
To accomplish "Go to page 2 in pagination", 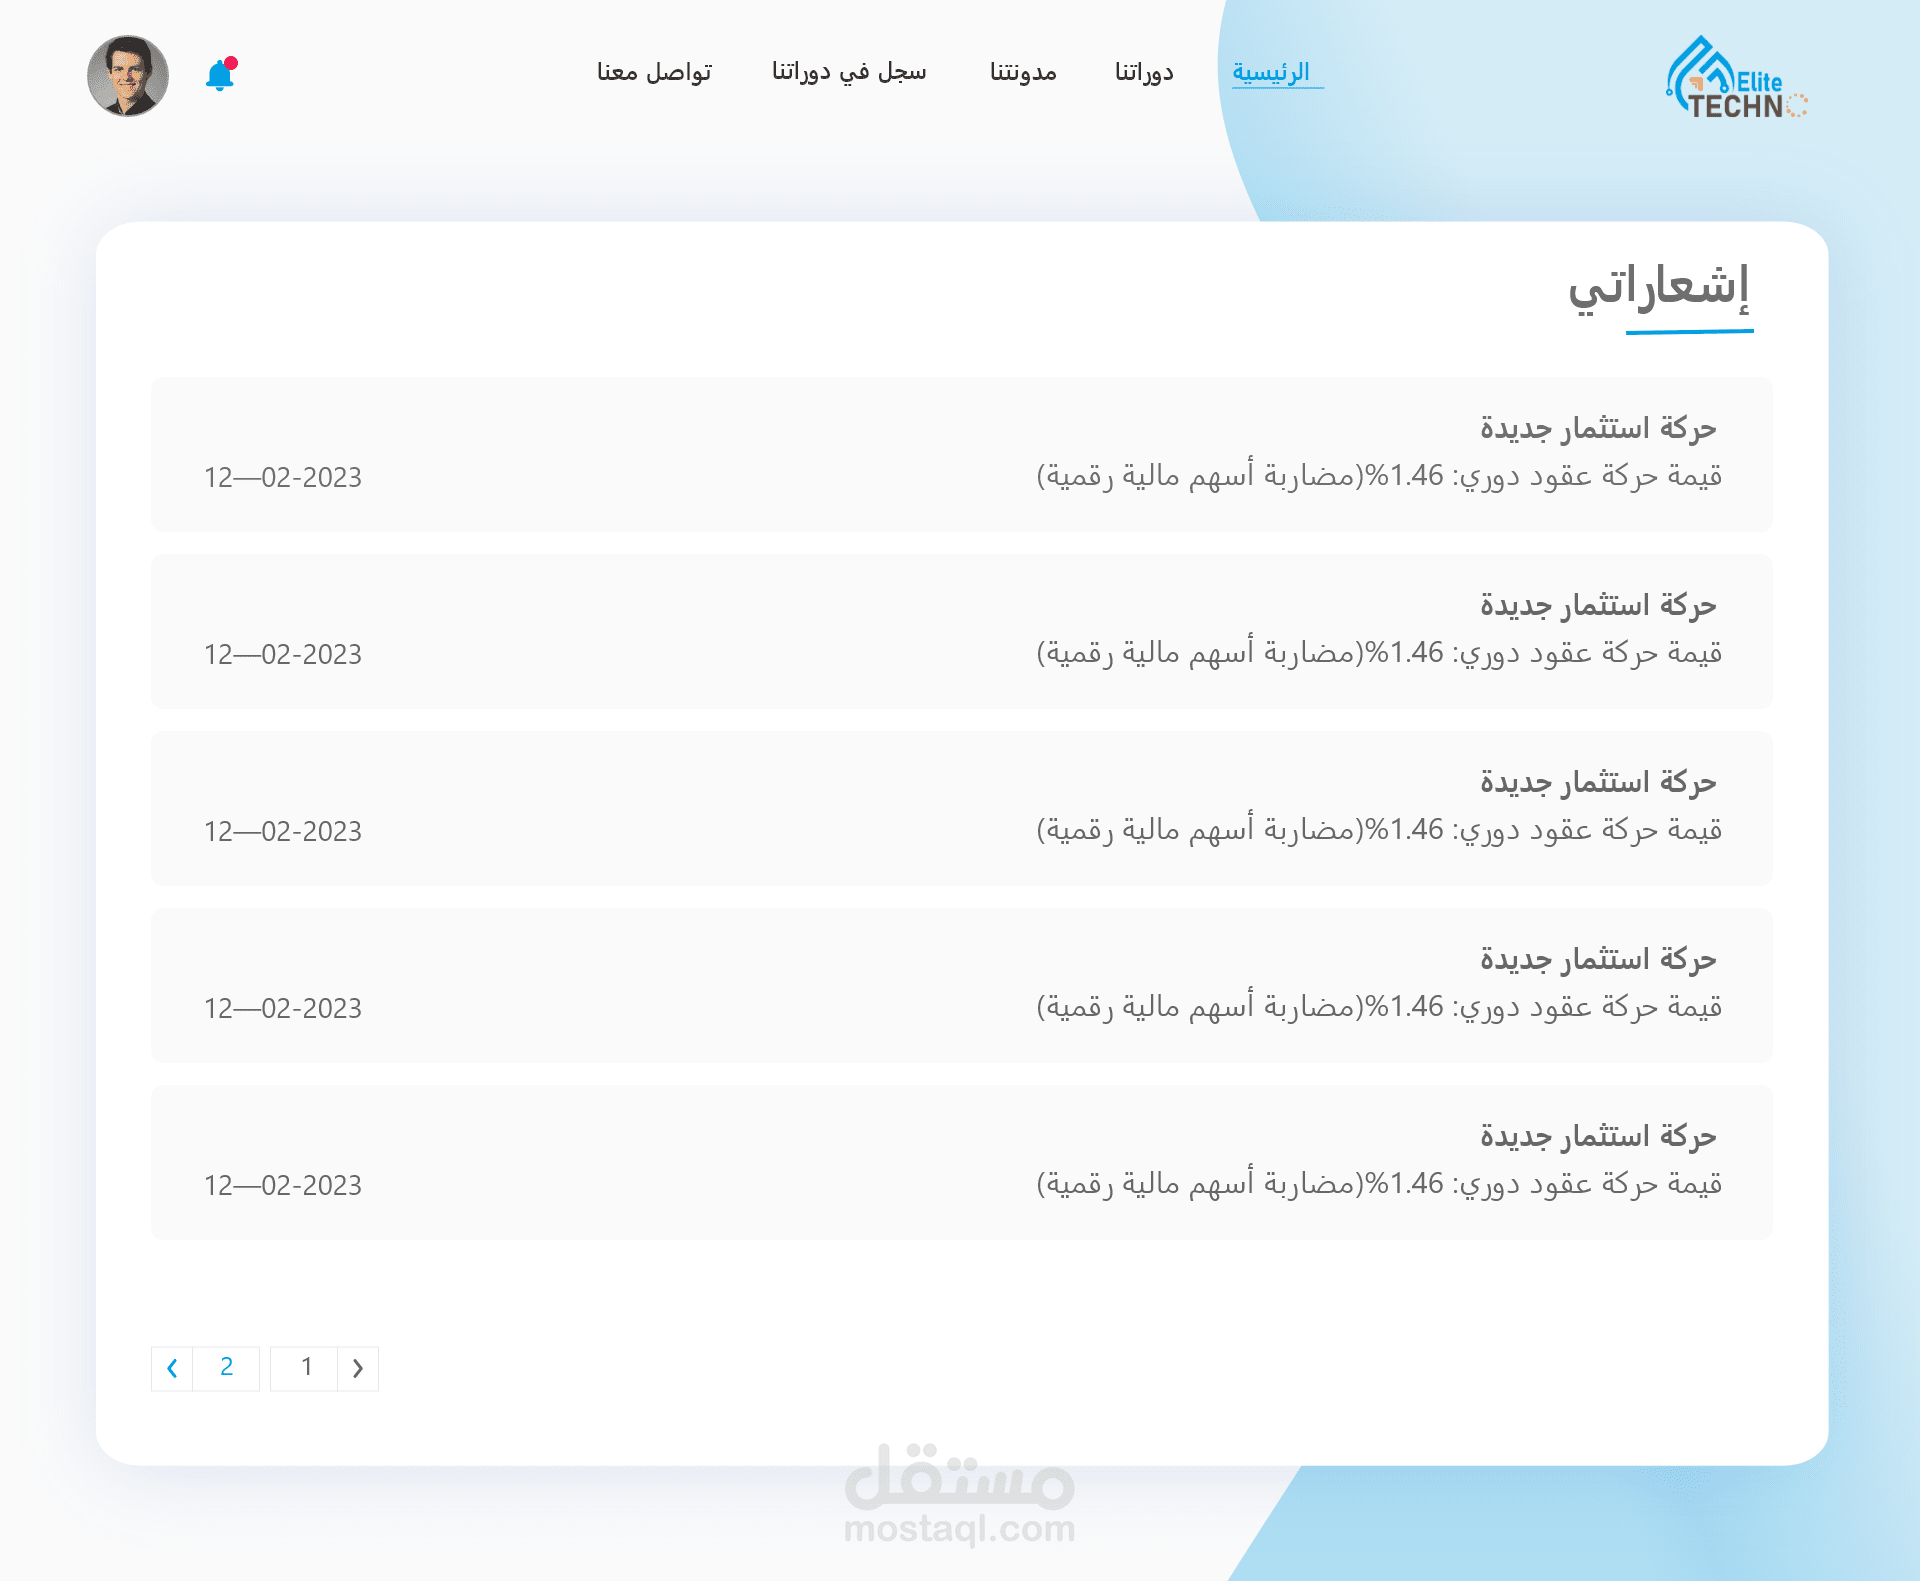I will 227,1368.
